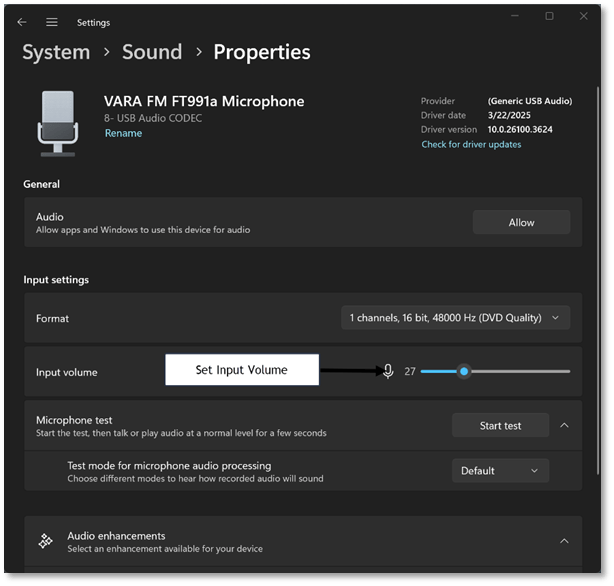Open the hamburger navigation menu
Screen dimensions: 614x586
pyautogui.click(x=52, y=22)
